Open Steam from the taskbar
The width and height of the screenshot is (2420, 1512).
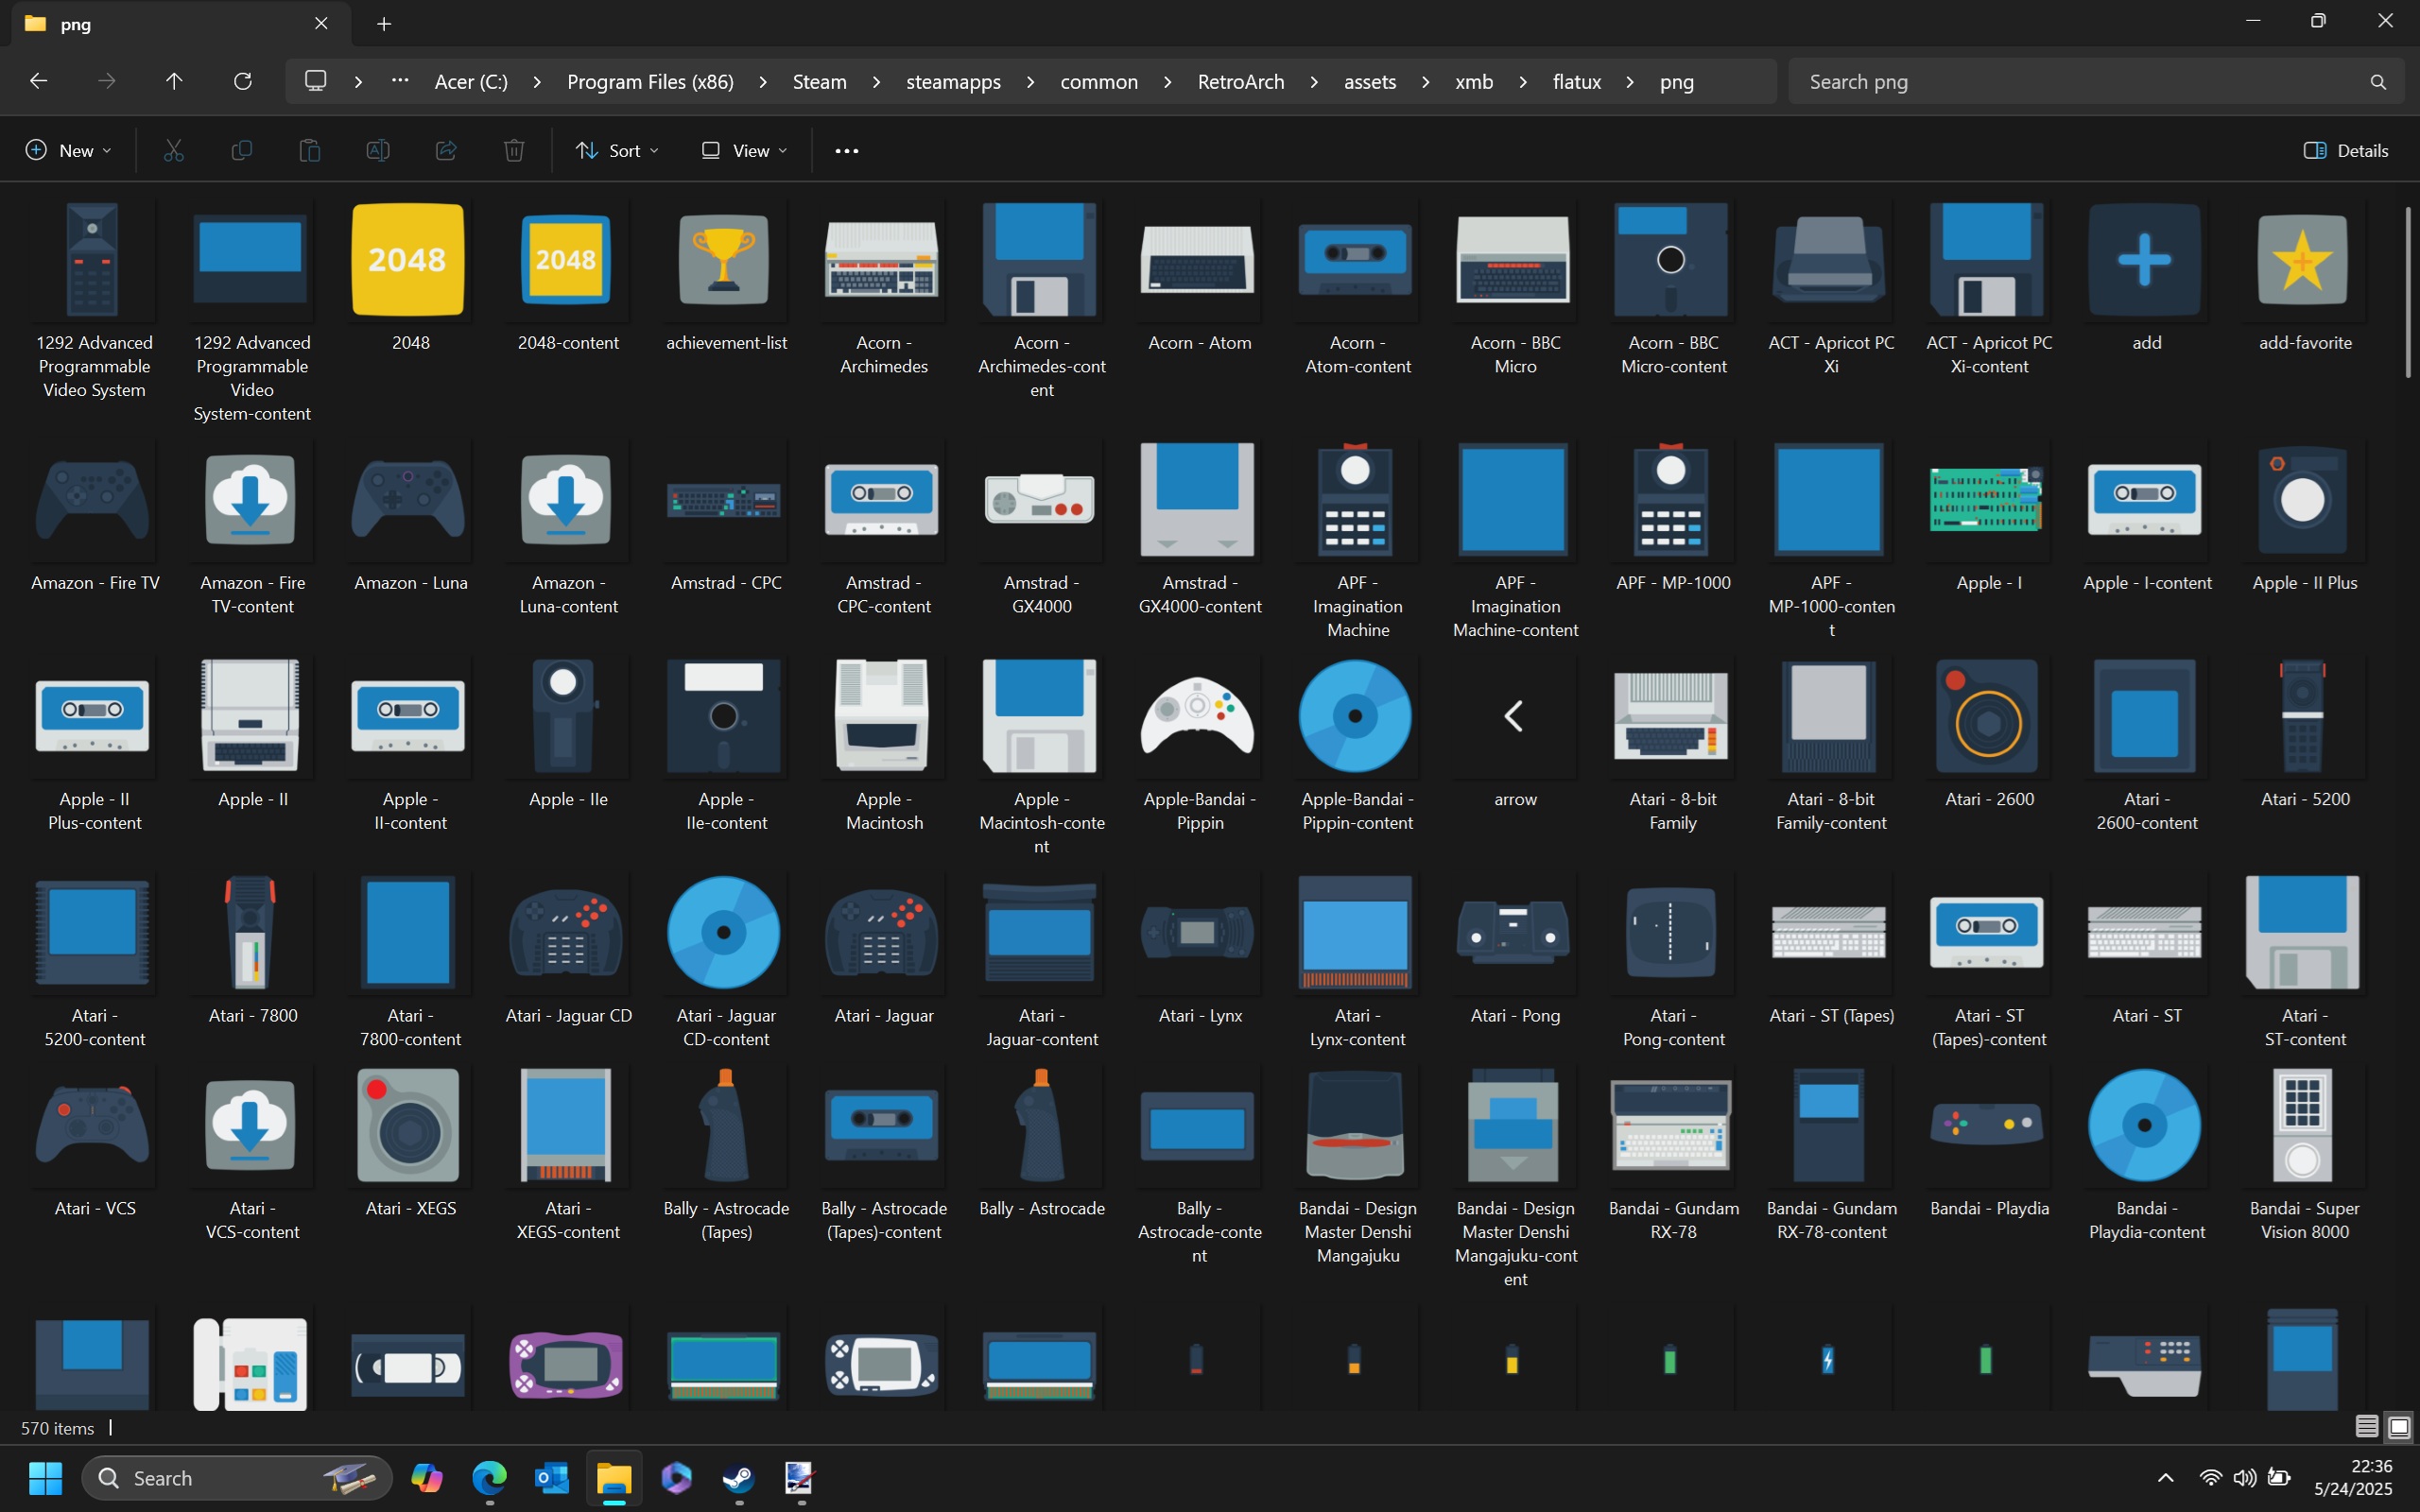click(x=738, y=1478)
